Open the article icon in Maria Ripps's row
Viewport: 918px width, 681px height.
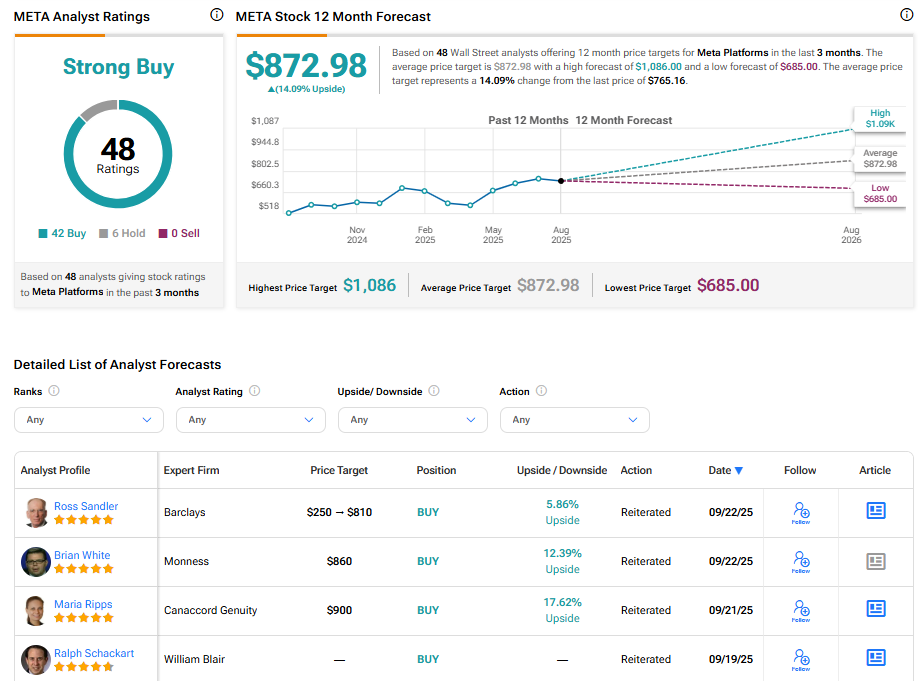[x=876, y=609]
